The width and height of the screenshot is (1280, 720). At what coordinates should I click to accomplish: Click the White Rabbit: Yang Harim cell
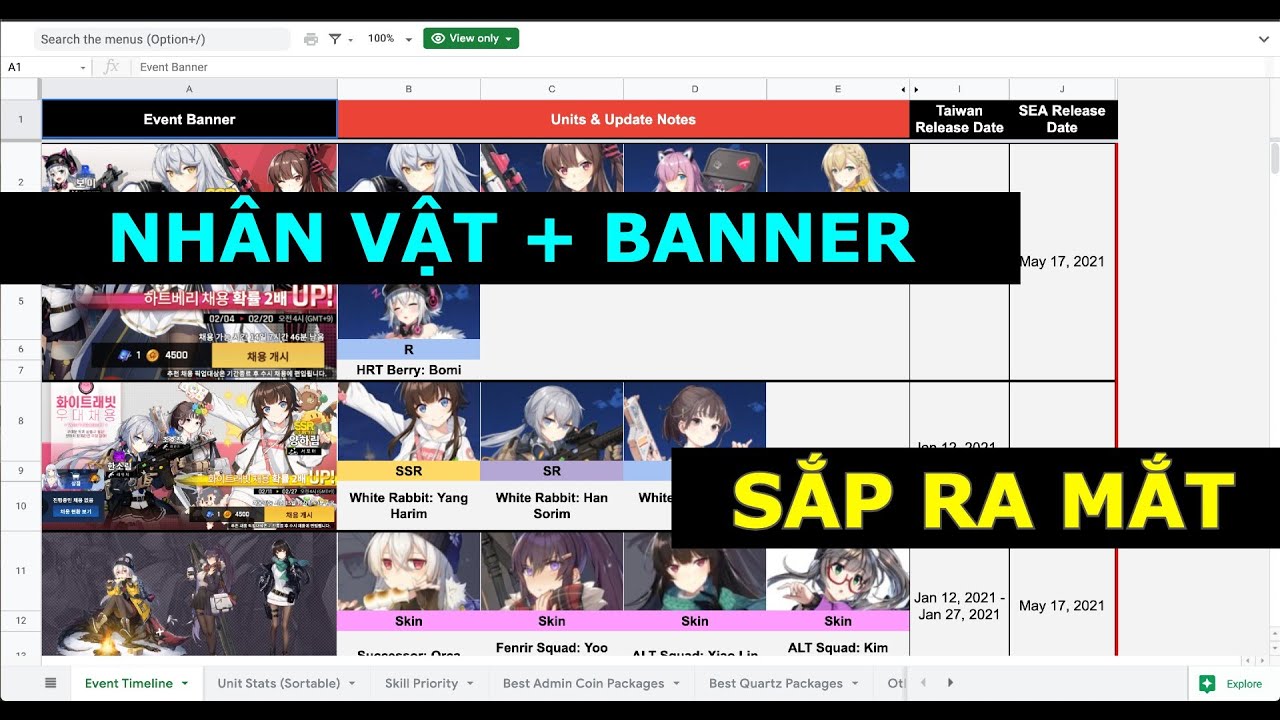(x=409, y=506)
